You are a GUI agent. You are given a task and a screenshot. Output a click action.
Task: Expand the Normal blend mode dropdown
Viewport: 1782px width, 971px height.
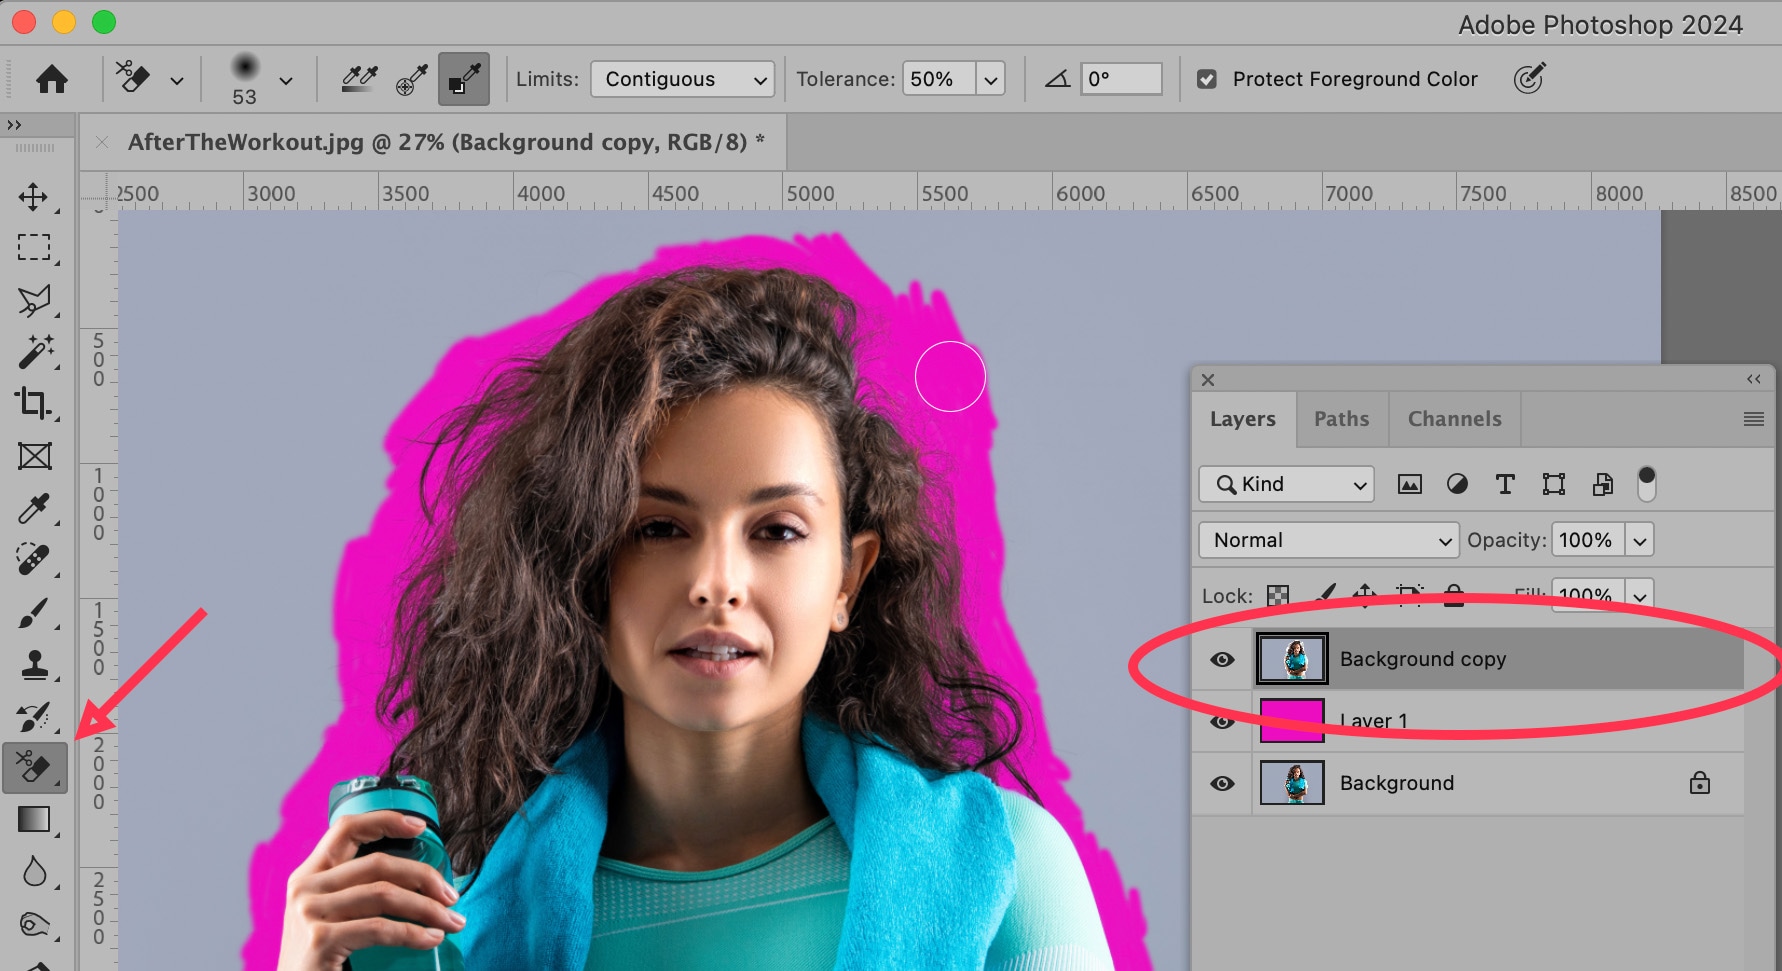1328,540
